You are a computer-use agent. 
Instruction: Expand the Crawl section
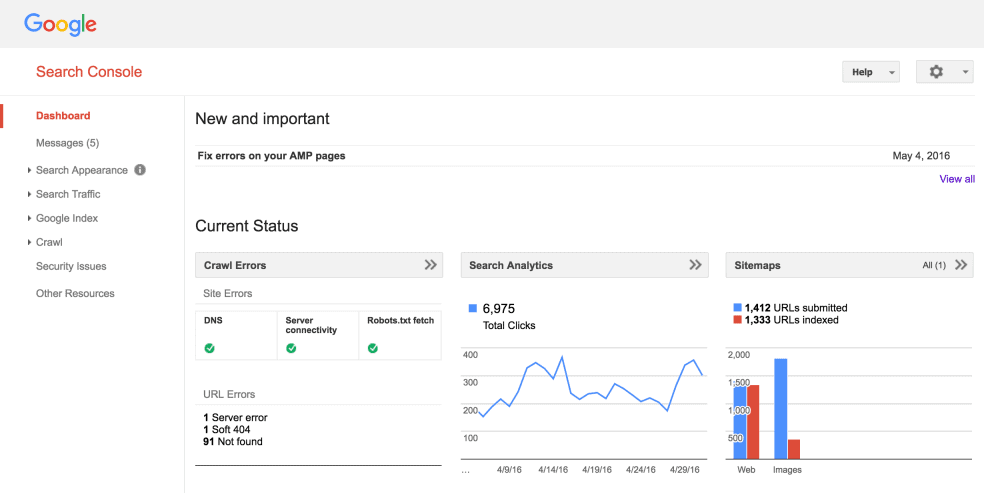(29, 242)
